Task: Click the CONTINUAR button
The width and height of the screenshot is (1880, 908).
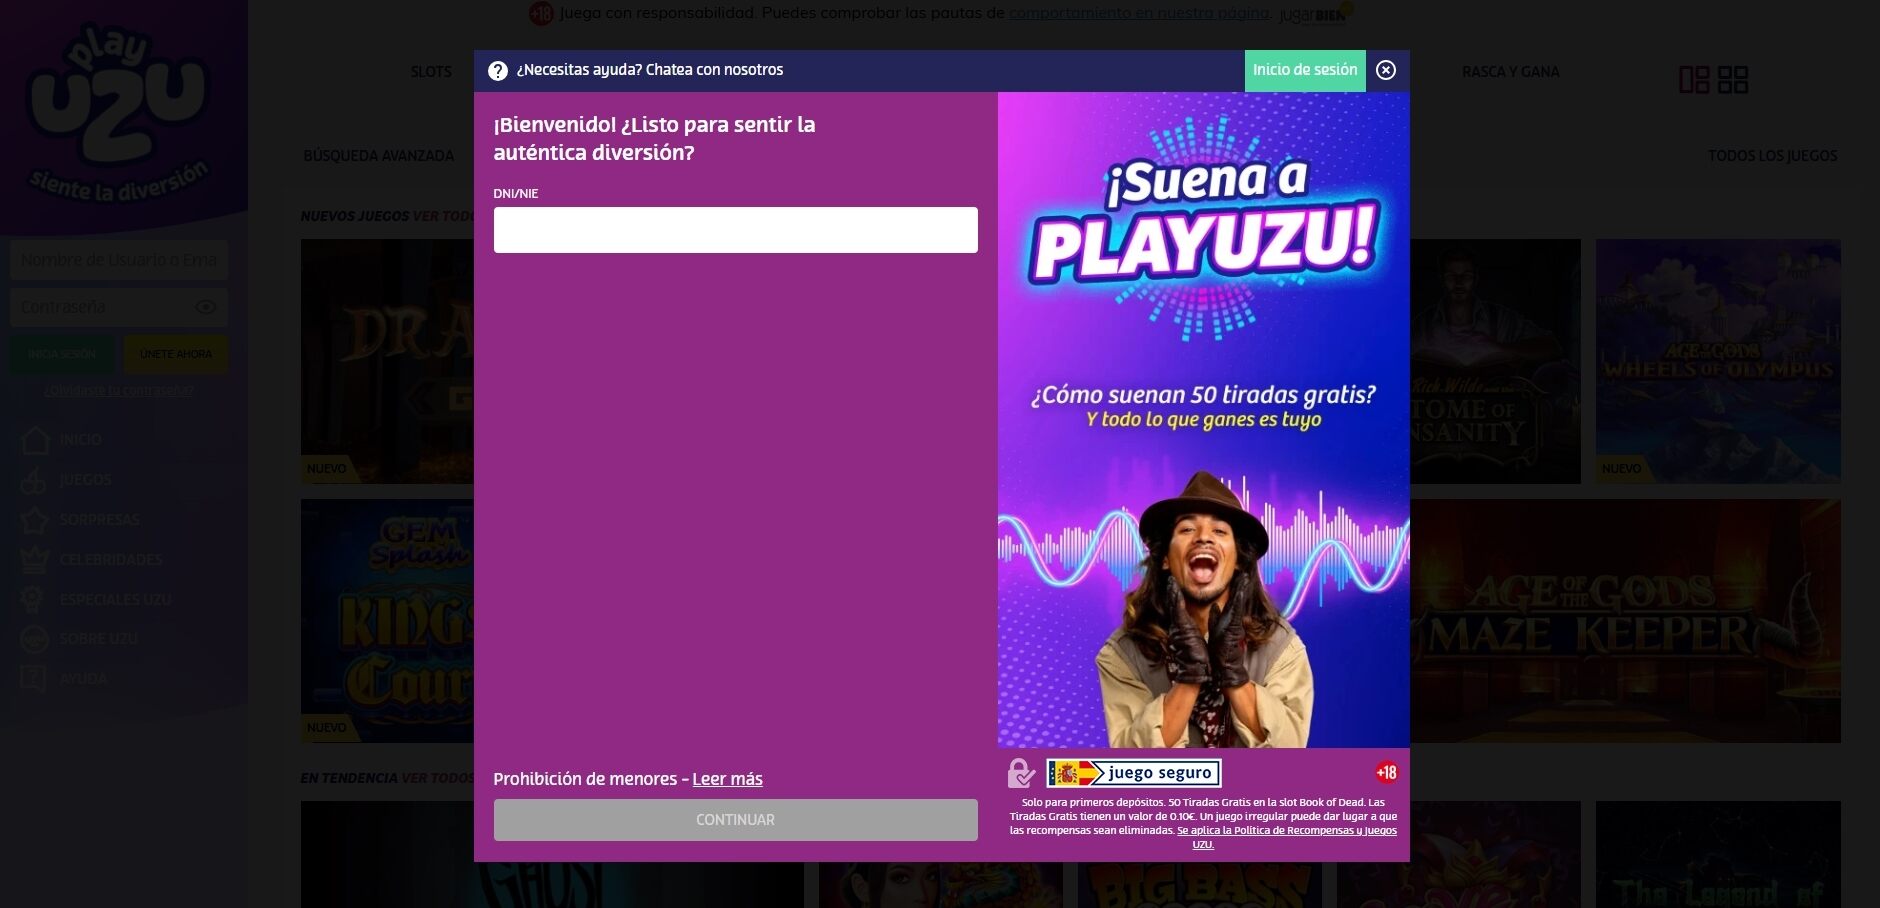Action: click(735, 820)
